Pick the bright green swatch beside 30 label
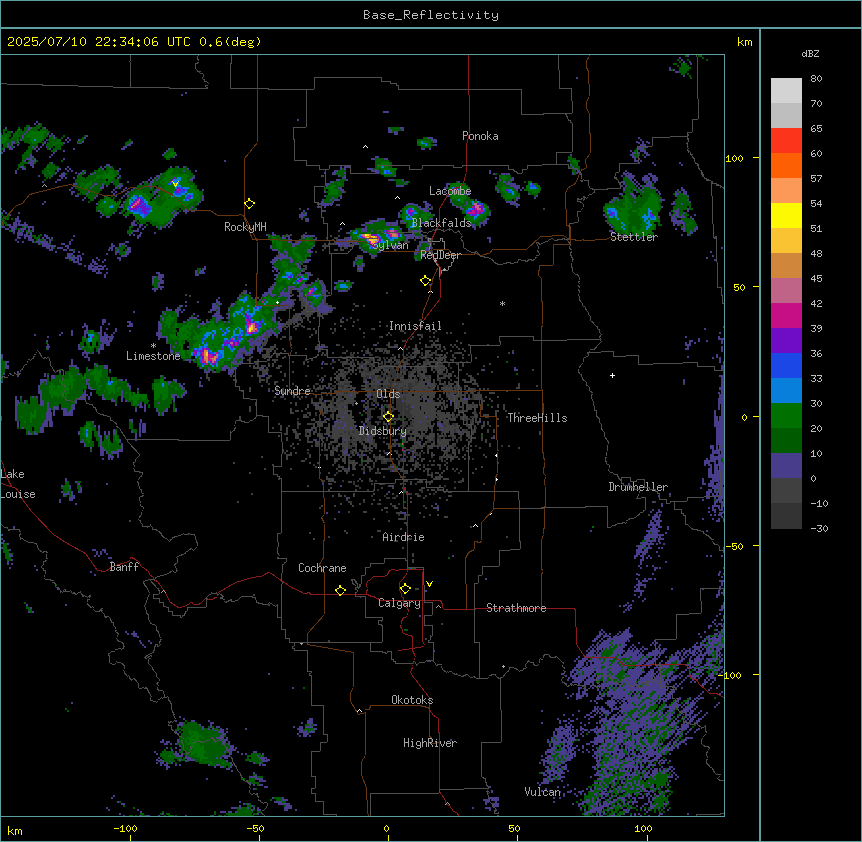This screenshot has width=862, height=842. coord(786,416)
